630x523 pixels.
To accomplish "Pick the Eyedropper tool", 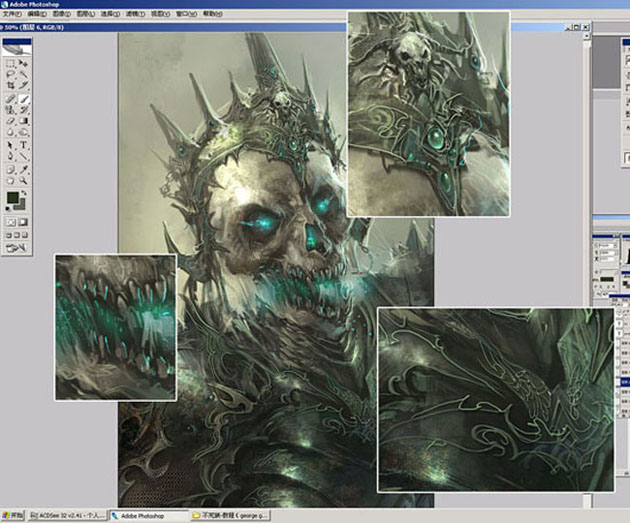I will [x=23, y=169].
